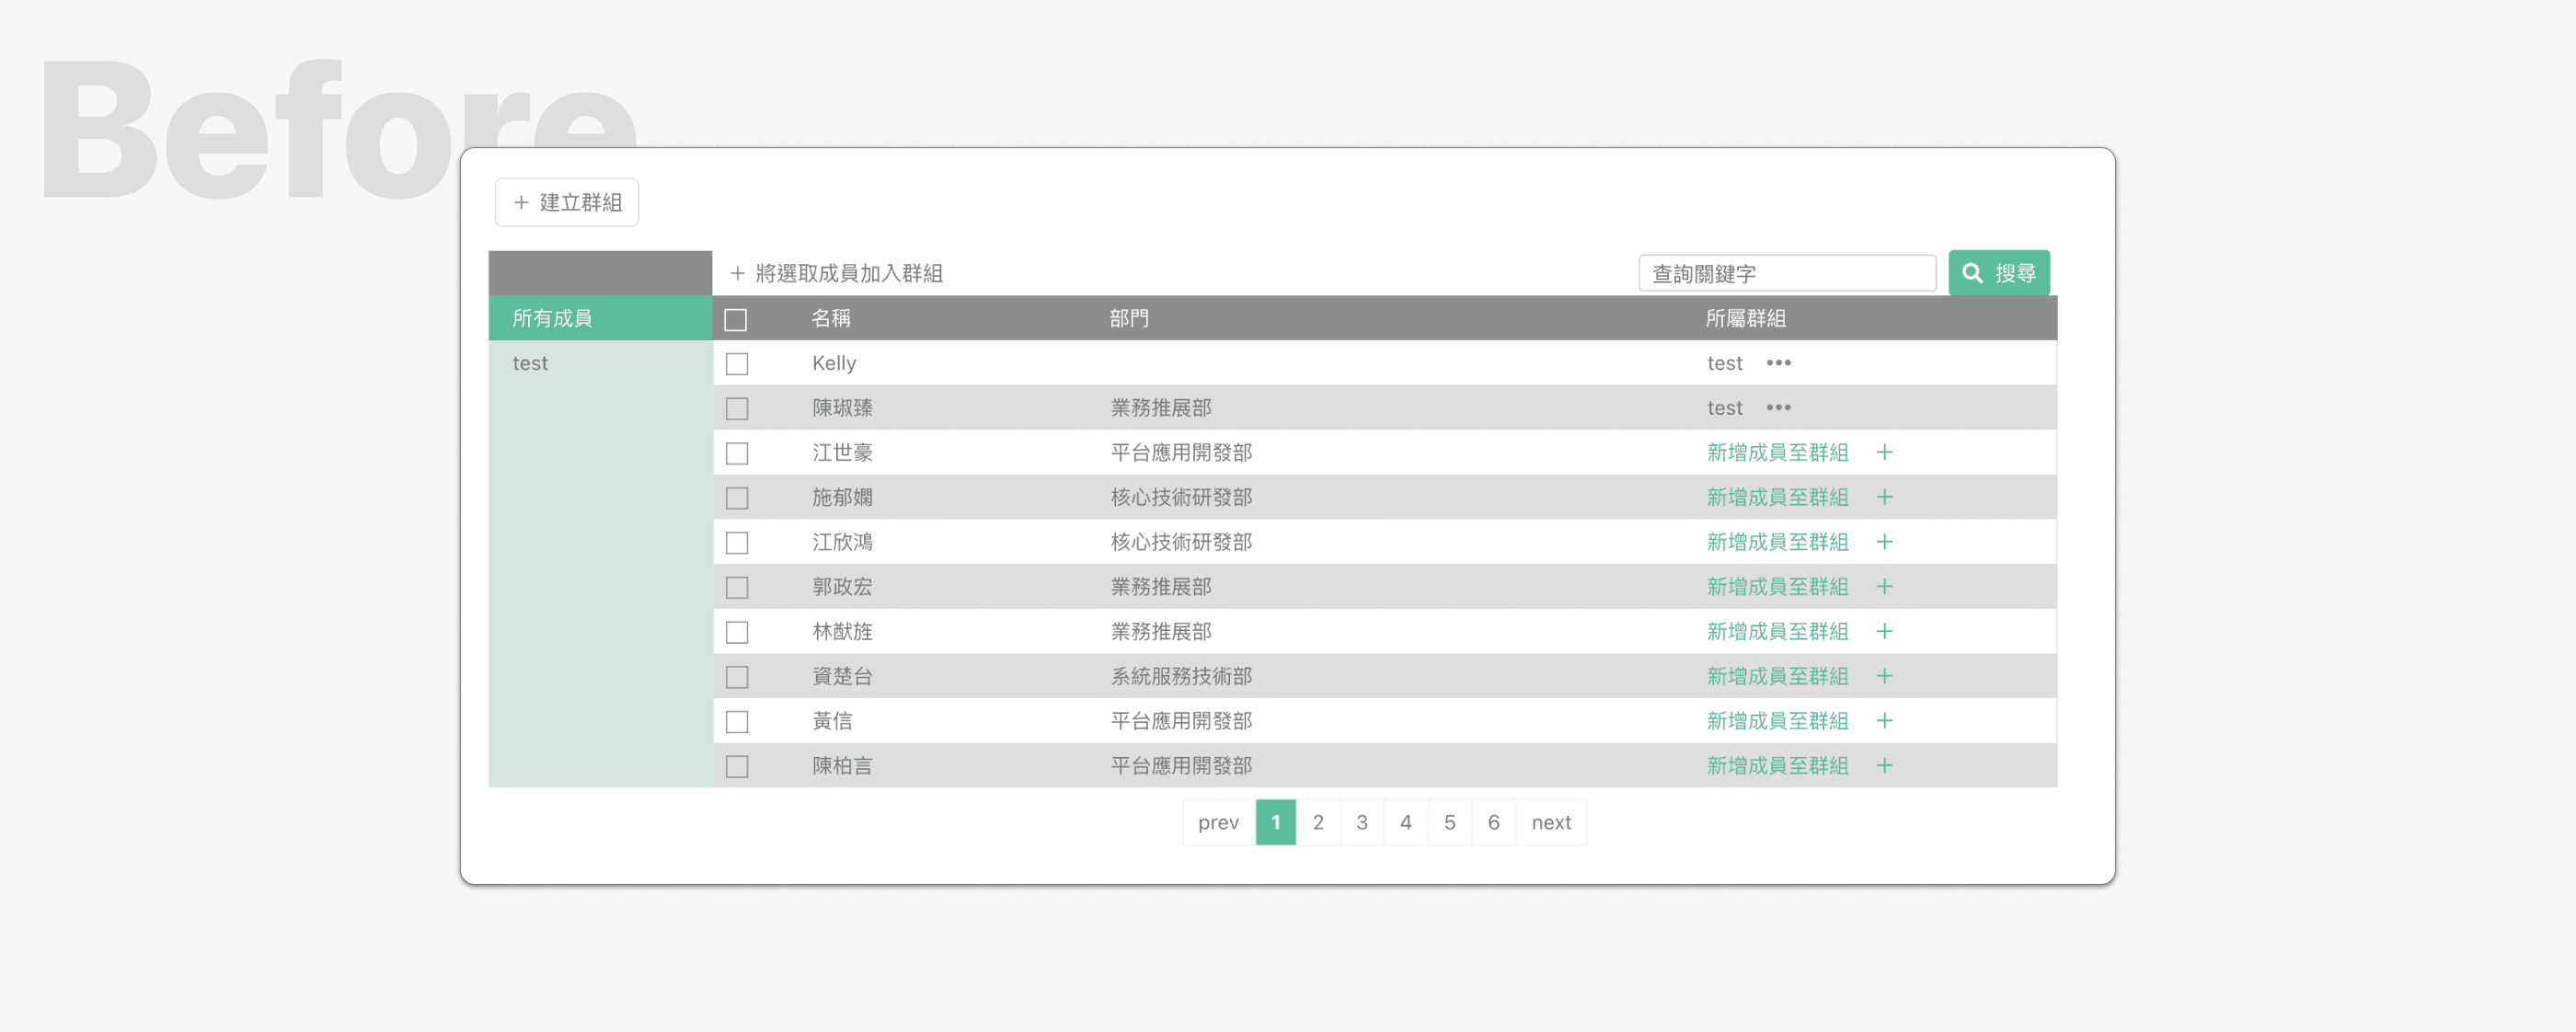Tick the checkbox next to 黃信
Screen dimensions: 2576x1032
coord(737,722)
